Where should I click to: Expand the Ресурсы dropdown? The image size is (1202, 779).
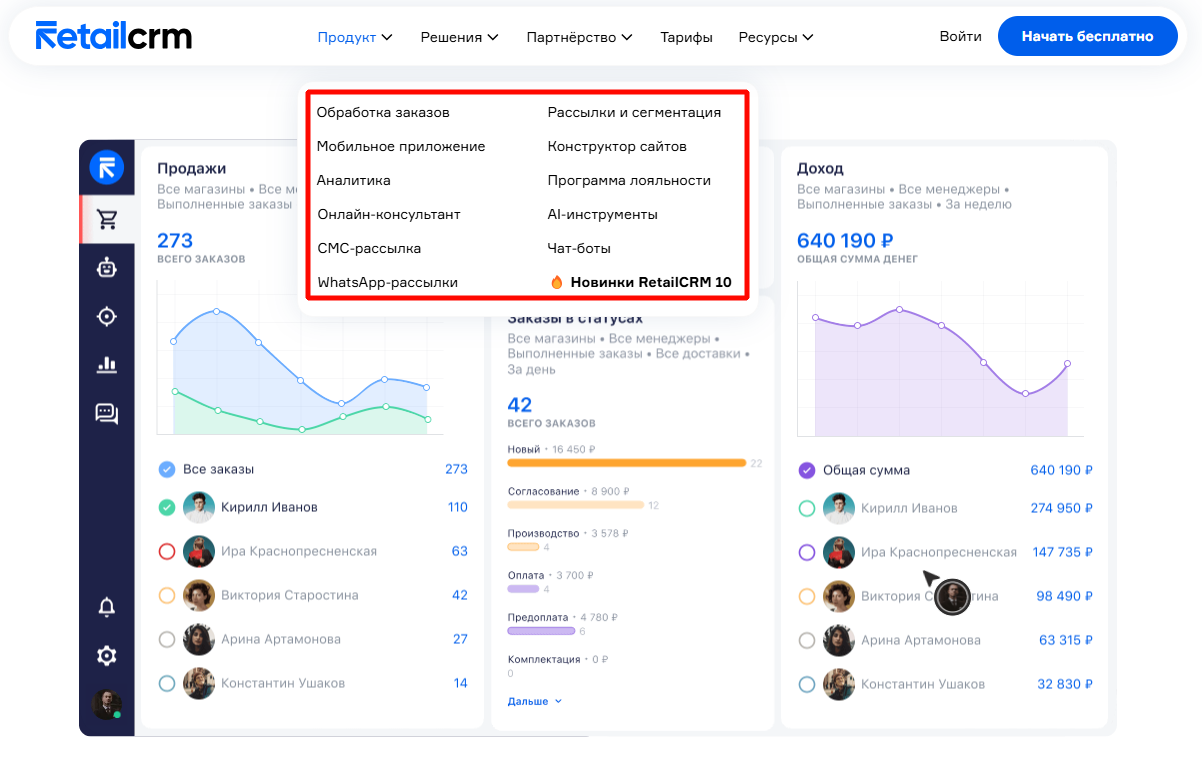tap(776, 37)
